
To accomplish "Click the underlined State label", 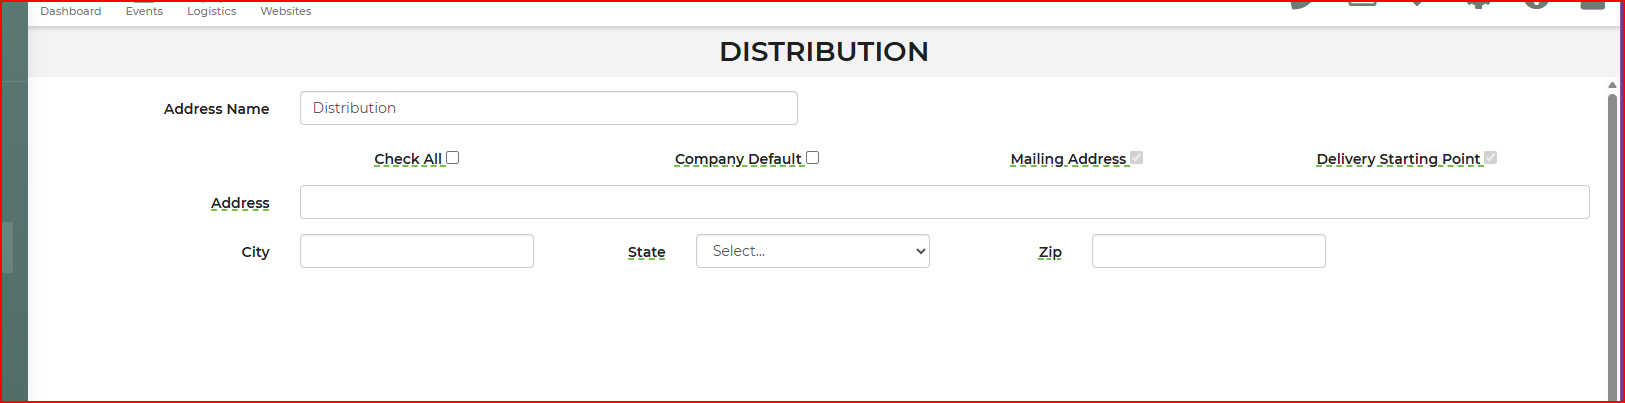I will coord(646,252).
